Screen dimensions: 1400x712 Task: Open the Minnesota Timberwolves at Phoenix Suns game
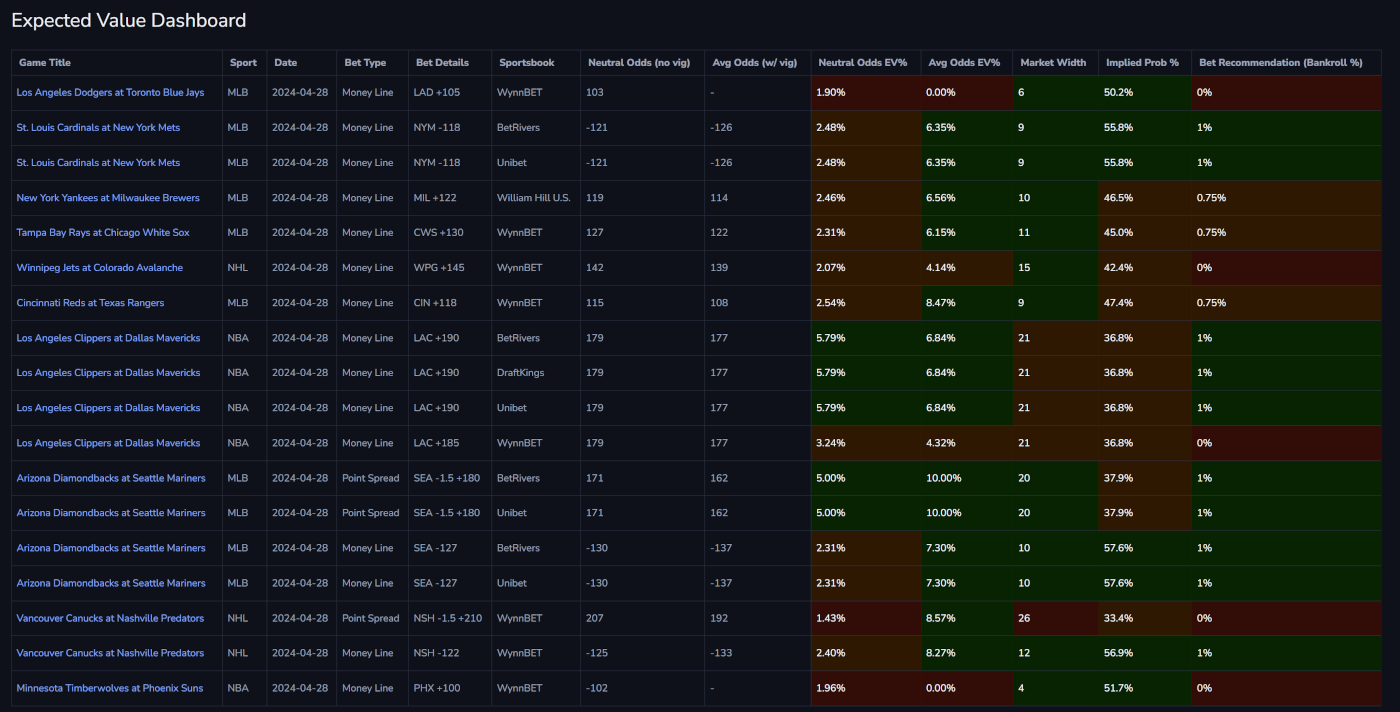pos(109,687)
